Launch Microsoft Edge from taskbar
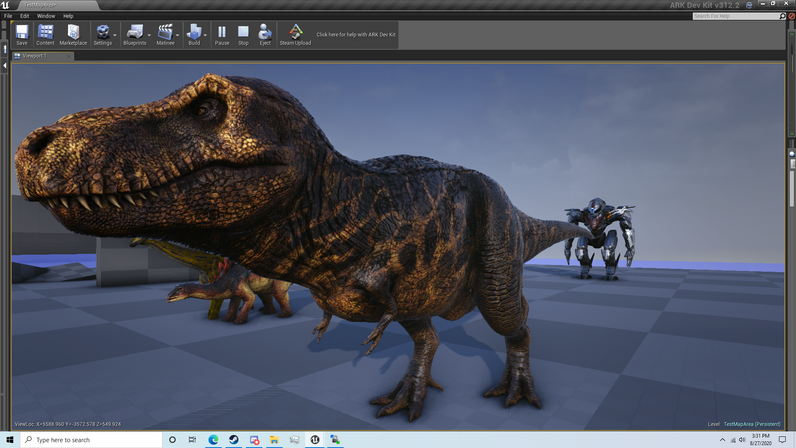The height and width of the screenshot is (448, 796). click(213, 439)
